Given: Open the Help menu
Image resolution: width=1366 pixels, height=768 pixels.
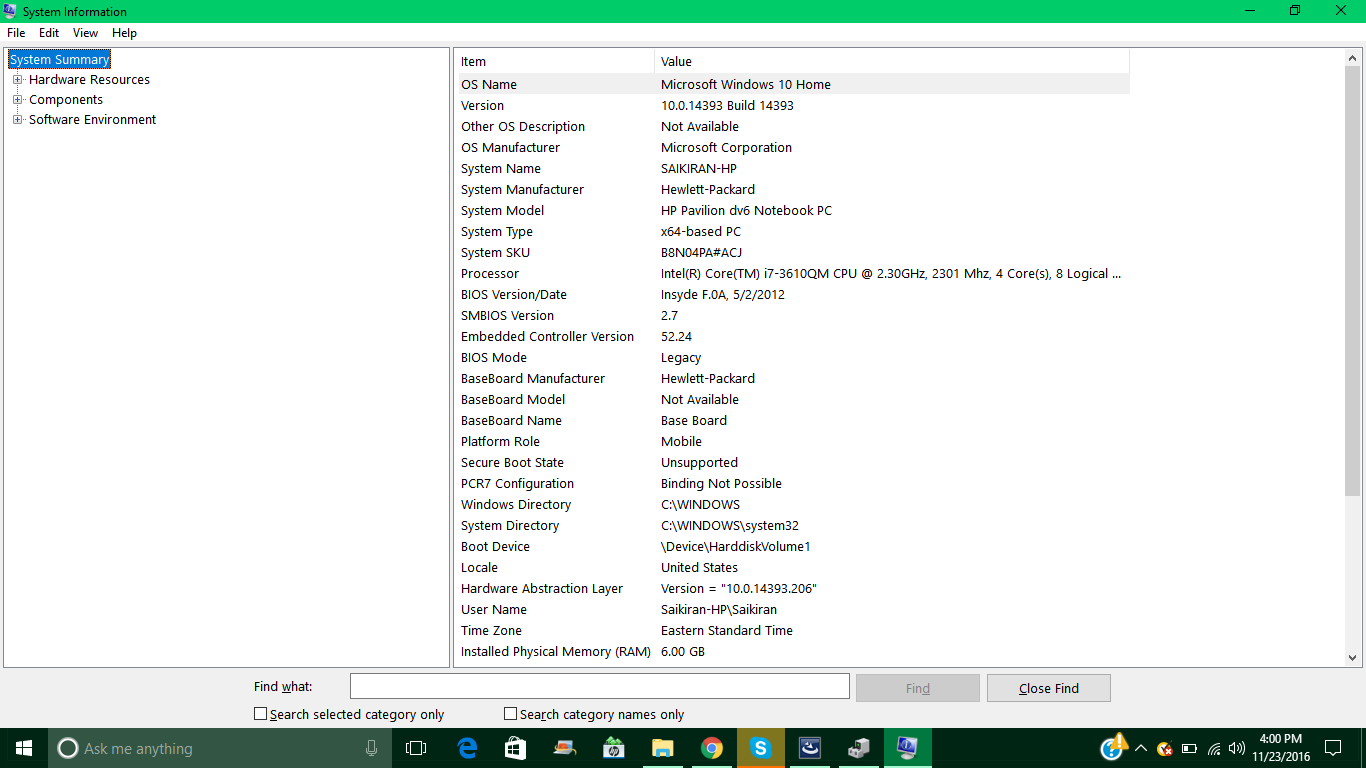Looking at the screenshot, I should [x=124, y=33].
